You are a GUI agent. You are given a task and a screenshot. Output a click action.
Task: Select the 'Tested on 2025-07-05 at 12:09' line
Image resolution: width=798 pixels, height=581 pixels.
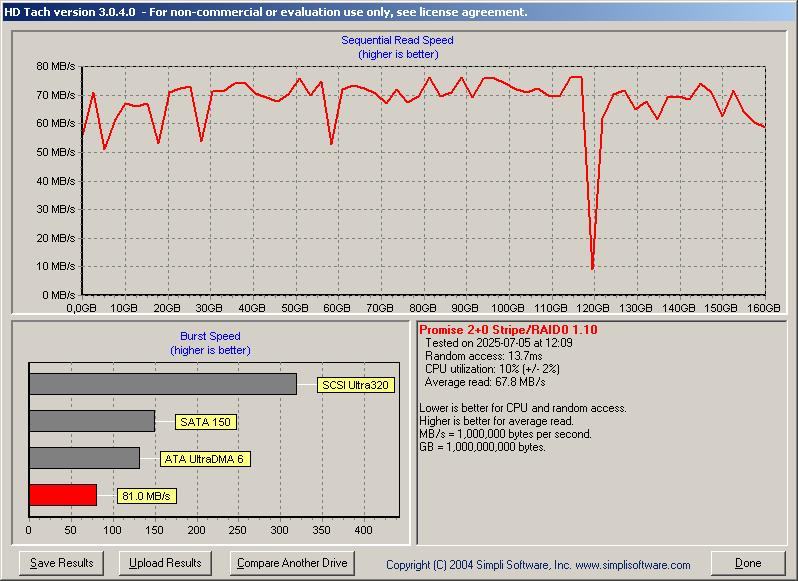pos(499,343)
